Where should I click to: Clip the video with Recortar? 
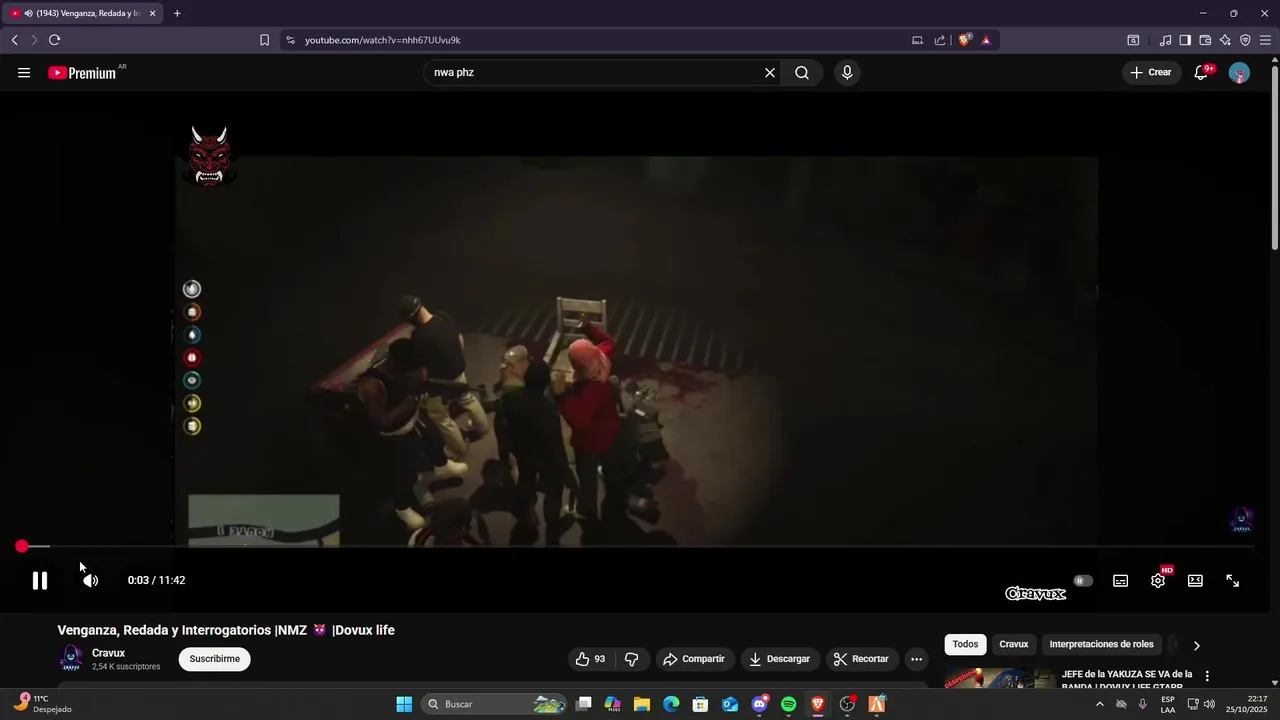click(861, 659)
